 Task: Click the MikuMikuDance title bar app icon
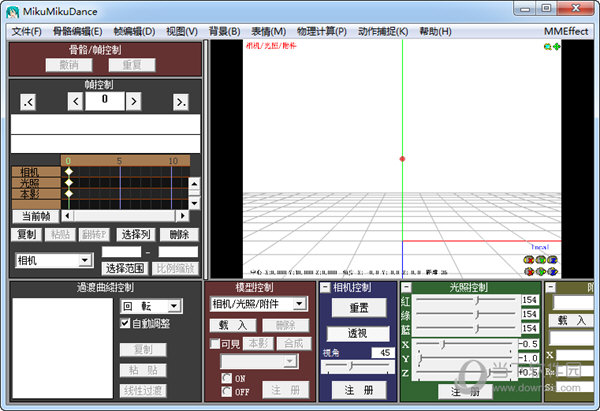click(x=13, y=12)
